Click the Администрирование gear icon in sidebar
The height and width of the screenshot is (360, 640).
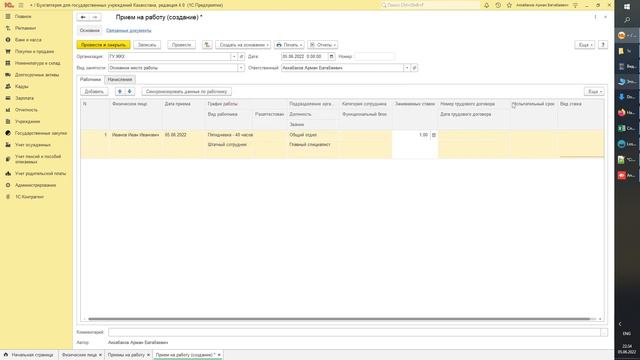pyautogui.click(x=8, y=185)
